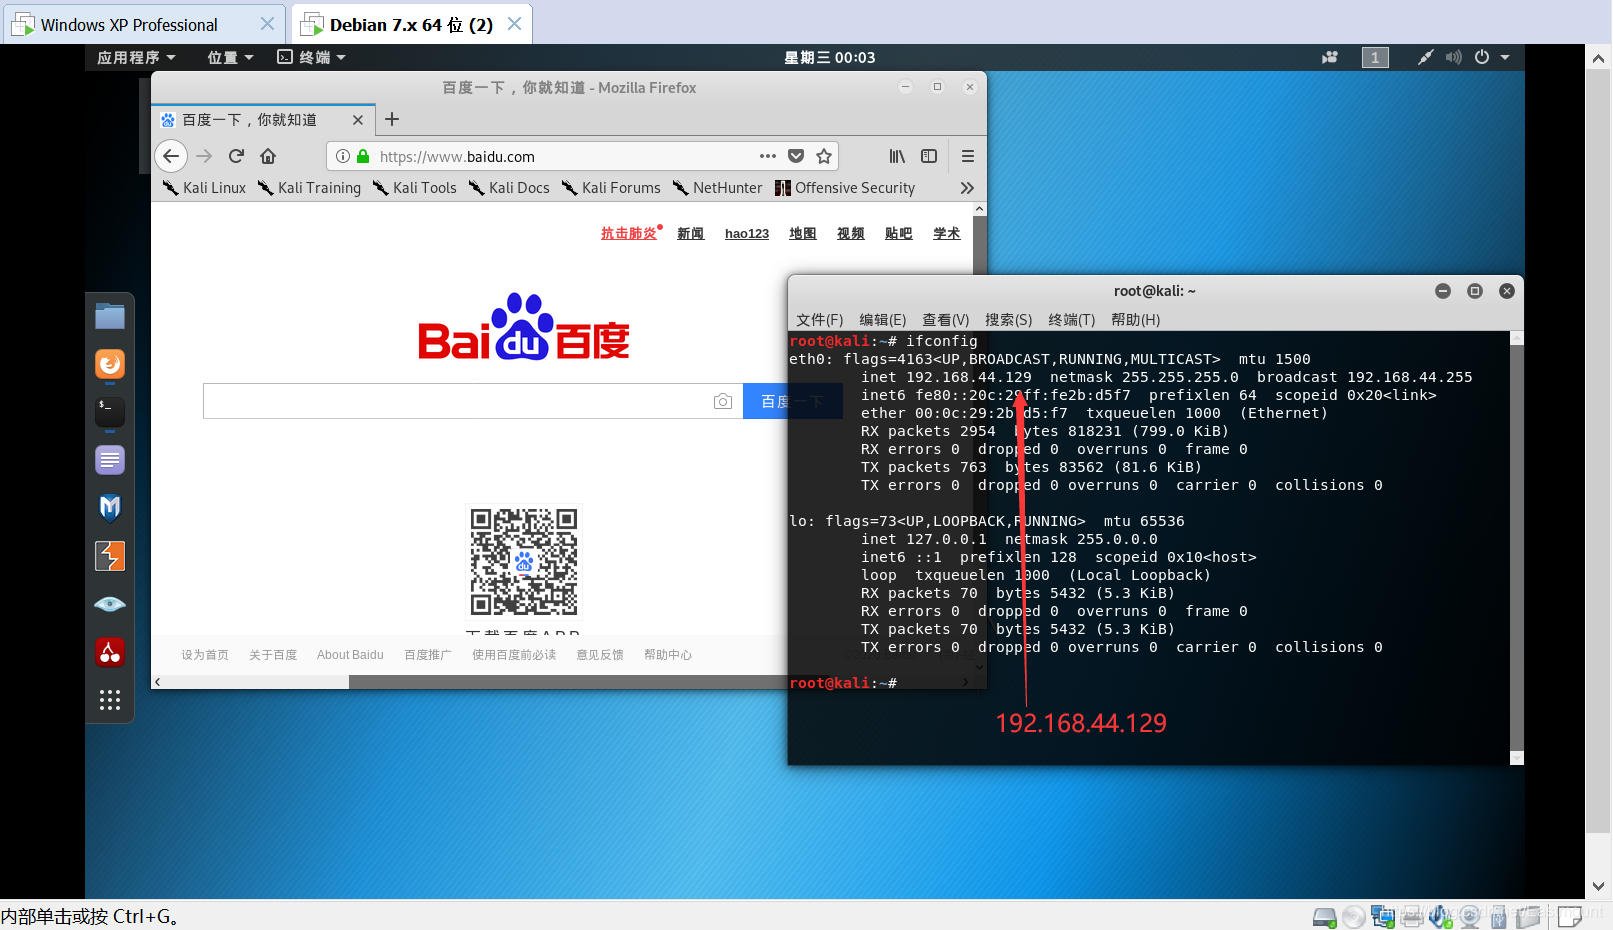Open About Baidu footer link
The width and height of the screenshot is (1613, 930).
point(350,655)
